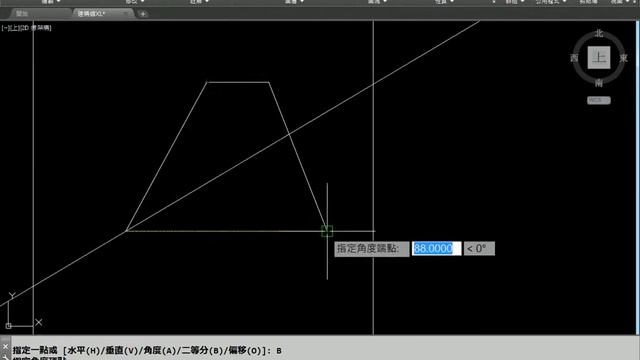Click 西 on the ViewCube compass
640x360 pixels.
[x=574, y=58]
